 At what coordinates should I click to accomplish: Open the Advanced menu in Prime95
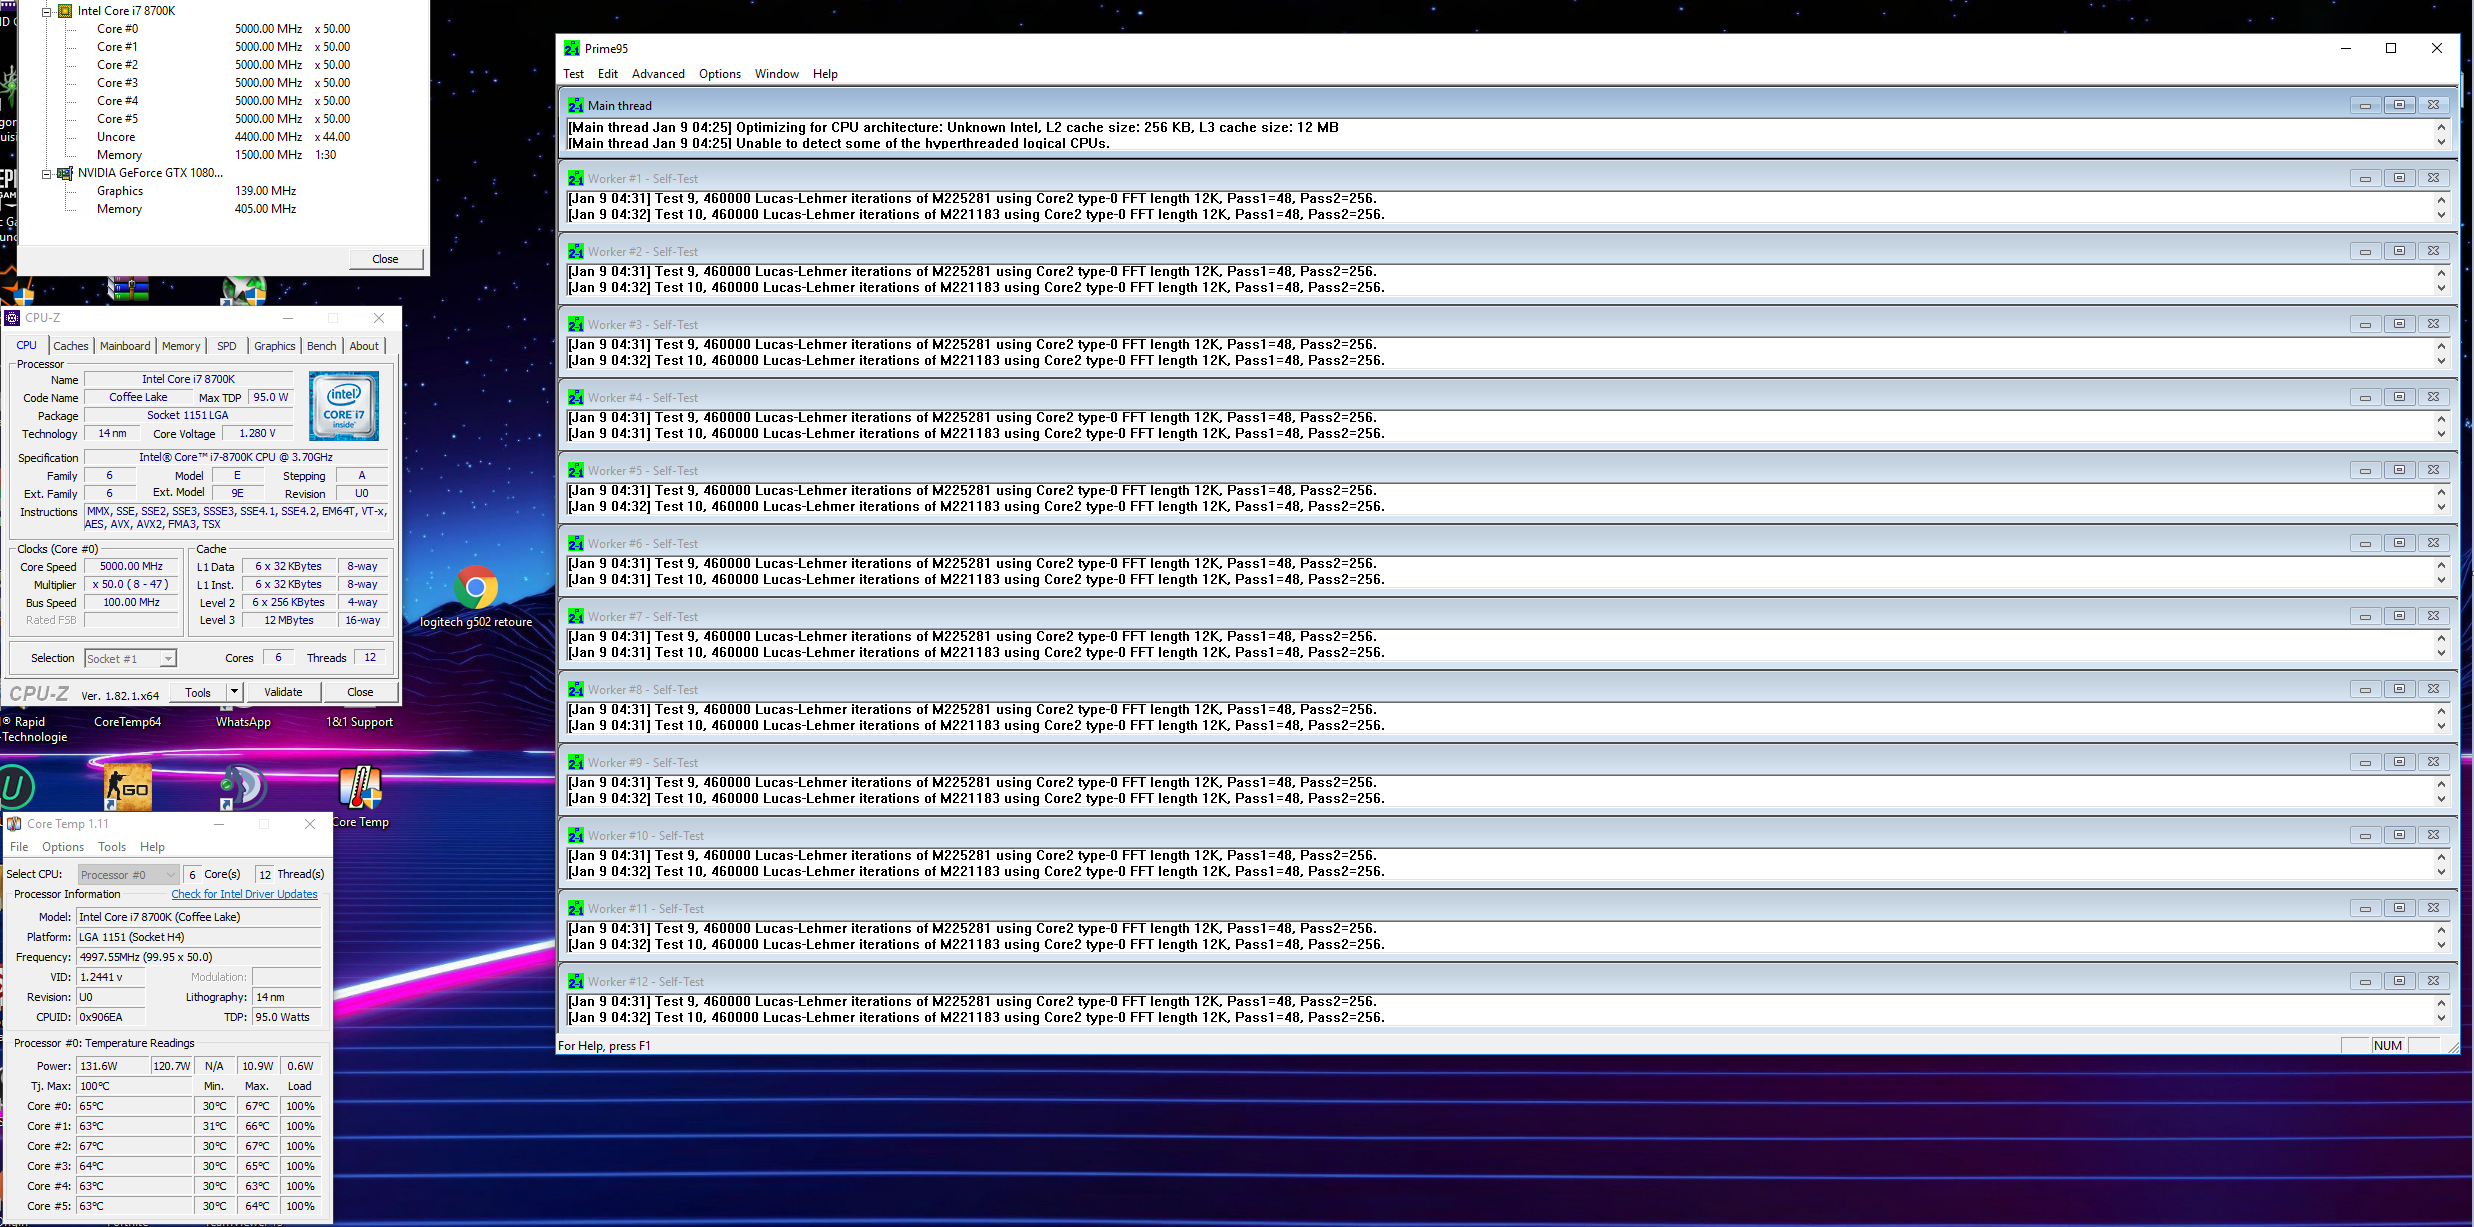pyautogui.click(x=658, y=74)
